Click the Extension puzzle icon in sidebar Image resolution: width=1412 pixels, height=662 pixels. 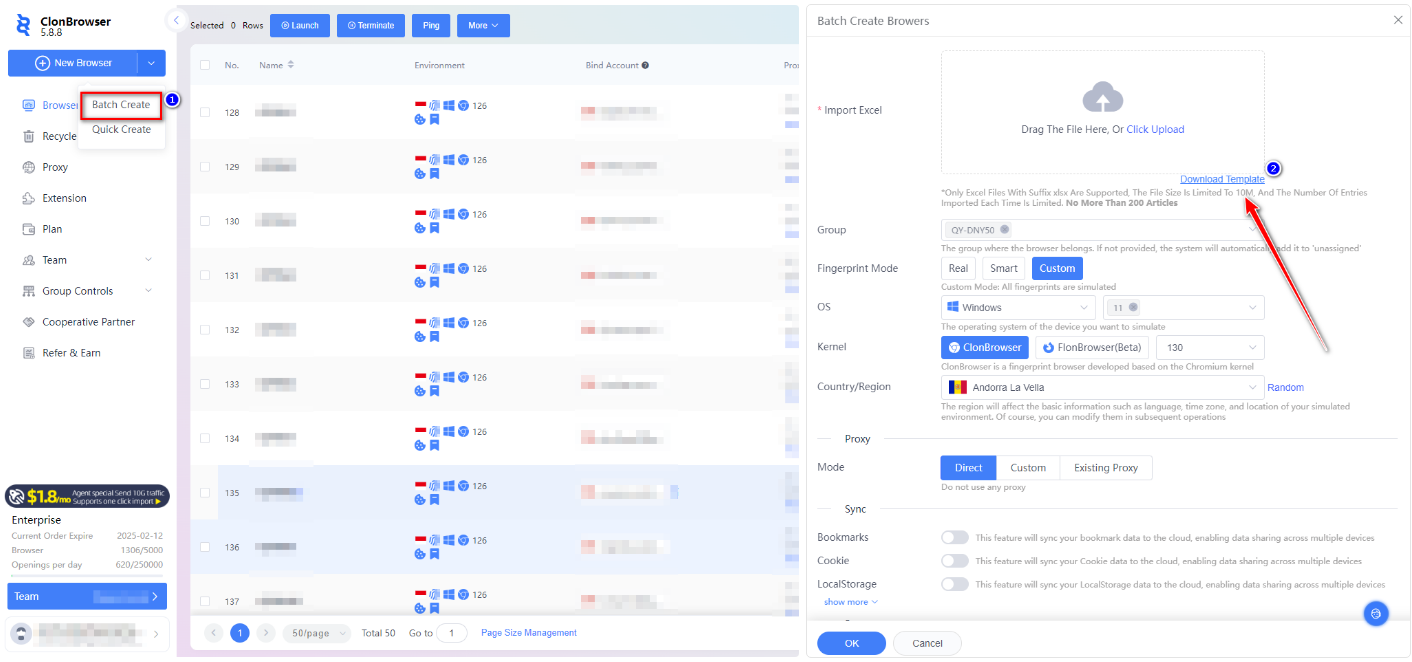[29, 198]
